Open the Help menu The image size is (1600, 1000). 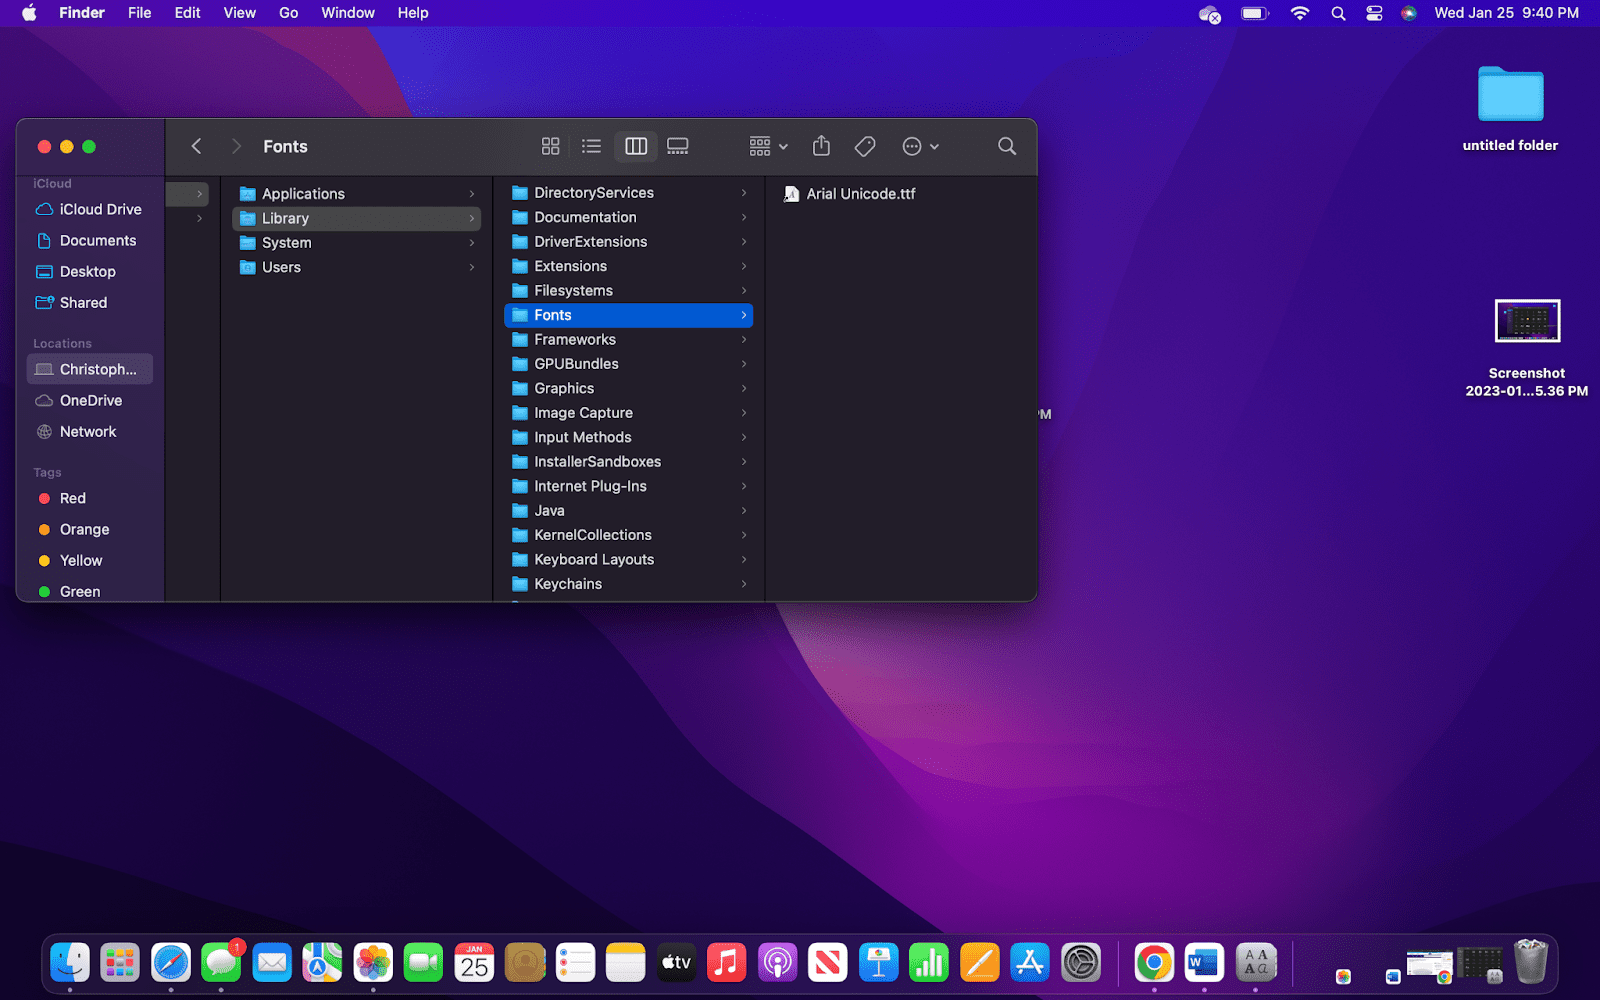coord(413,13)
